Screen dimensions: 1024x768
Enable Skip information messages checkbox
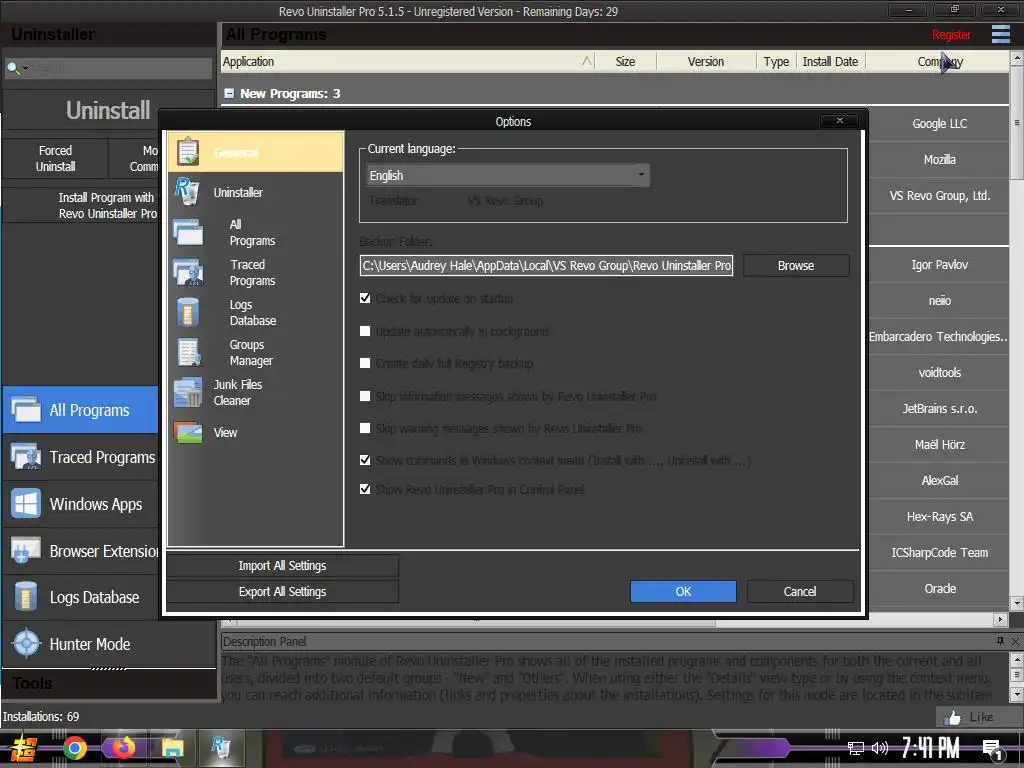click(x=365, y=396)
